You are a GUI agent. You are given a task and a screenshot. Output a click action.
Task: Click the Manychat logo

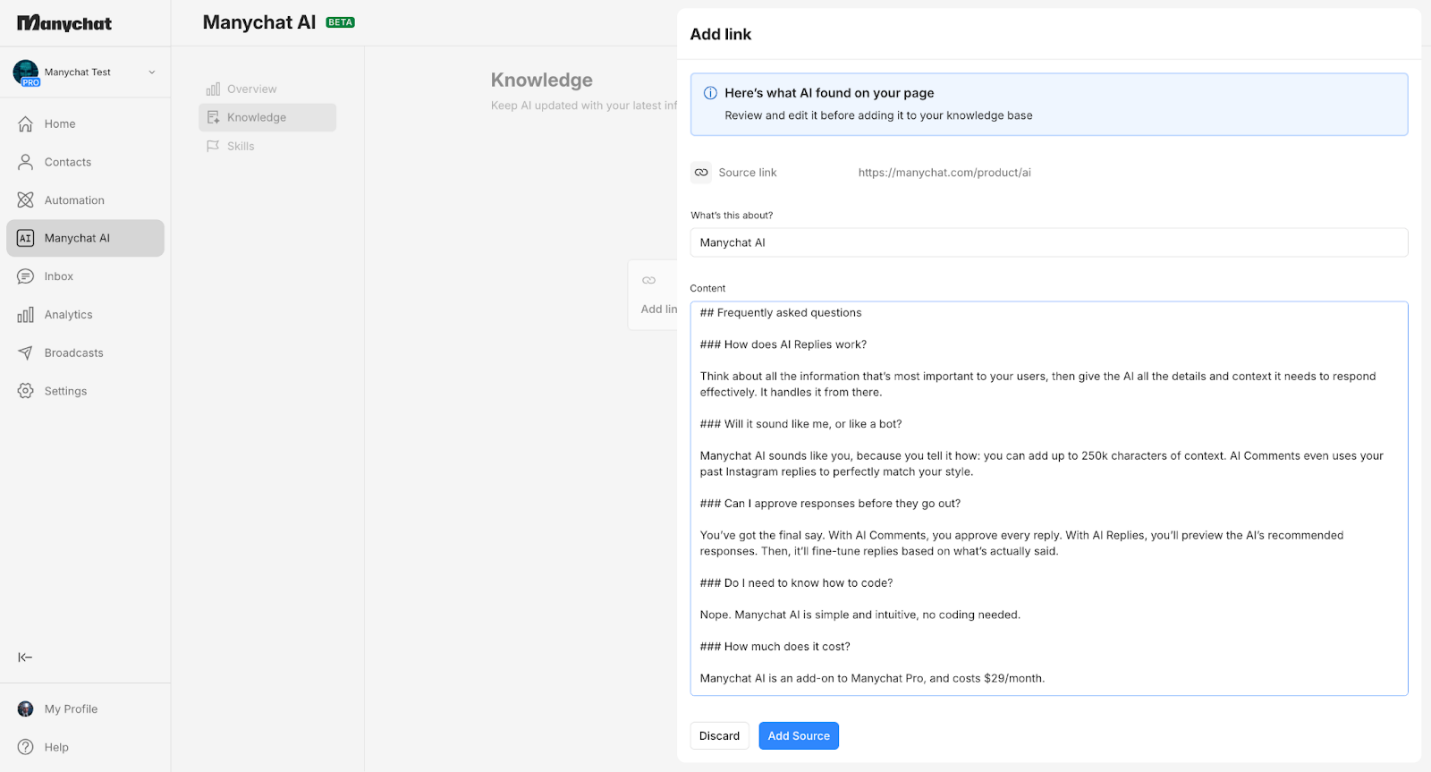(x=65, y=23)
